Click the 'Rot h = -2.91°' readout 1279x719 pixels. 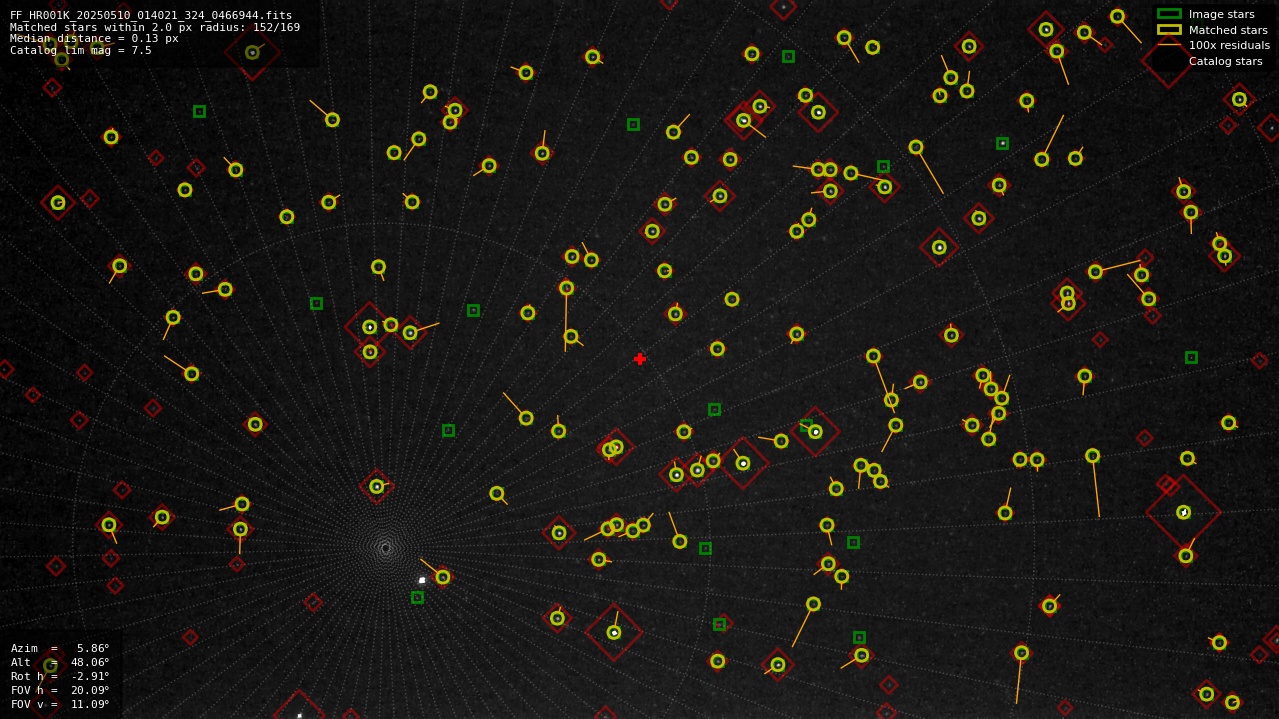(x=60, y=676)
